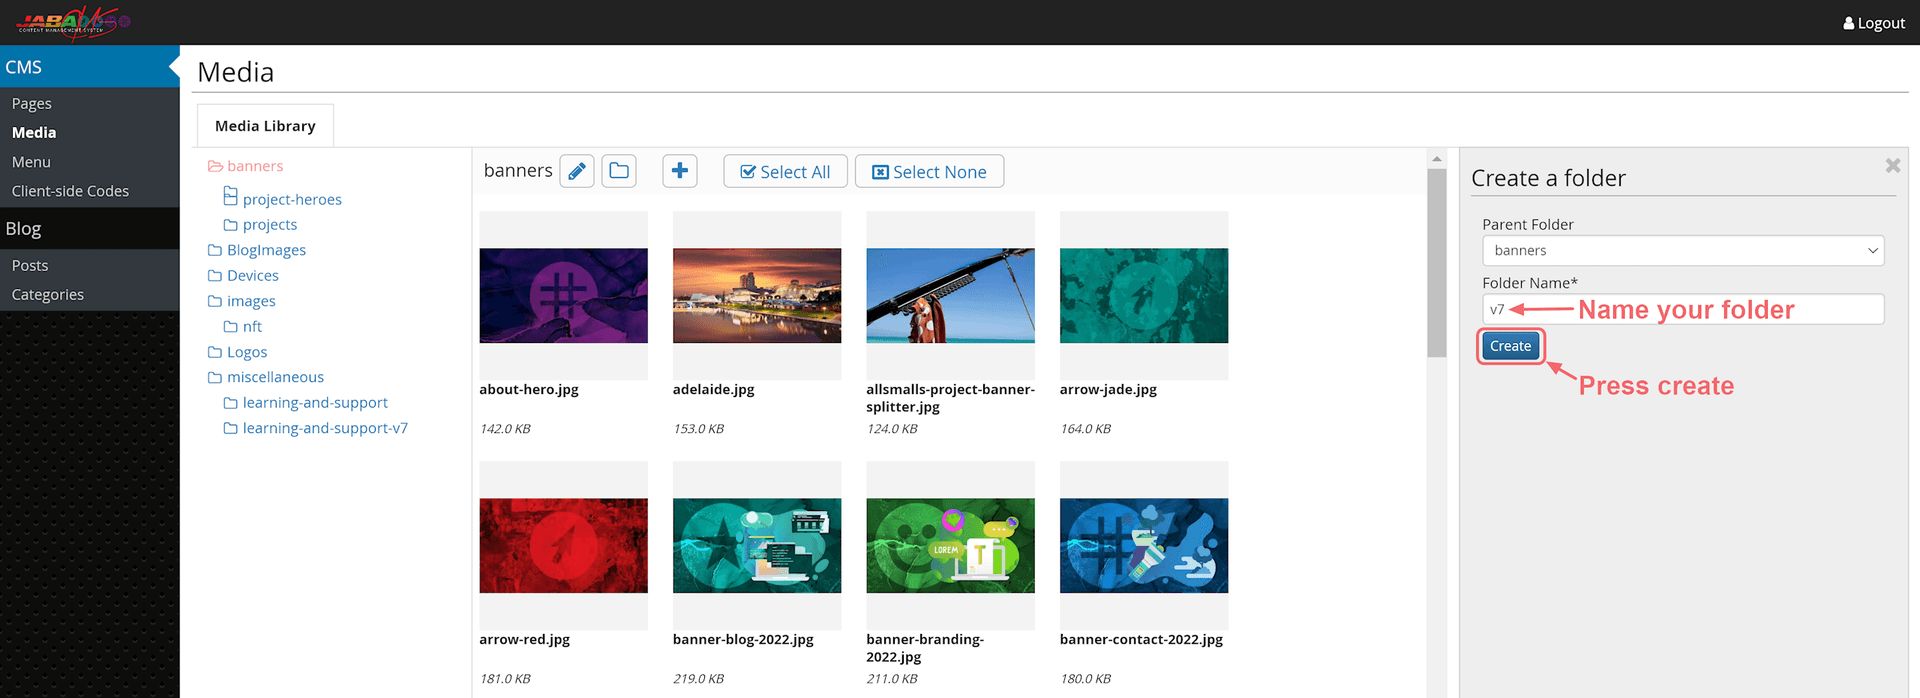Open the BlogImages folder label
This screenshot has width=1920, height=698.
266,250
